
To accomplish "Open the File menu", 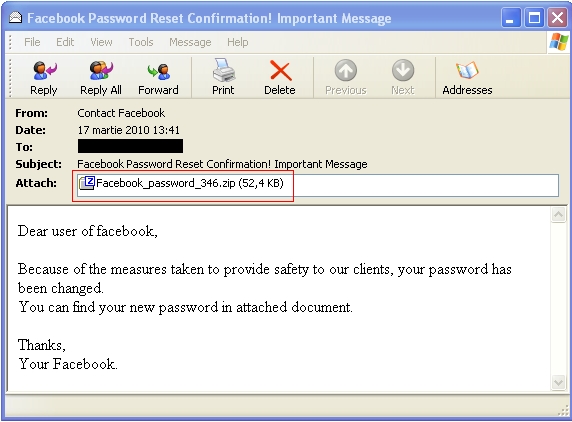I will [x=32, y=42].
